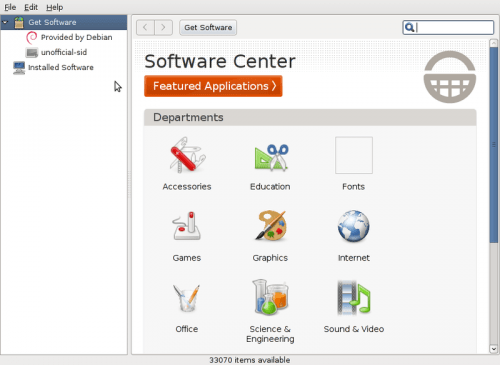The height and width of the screenshot is (365, 500).
Task: Go forward with the right arrow button
Action: pos(163,27)
